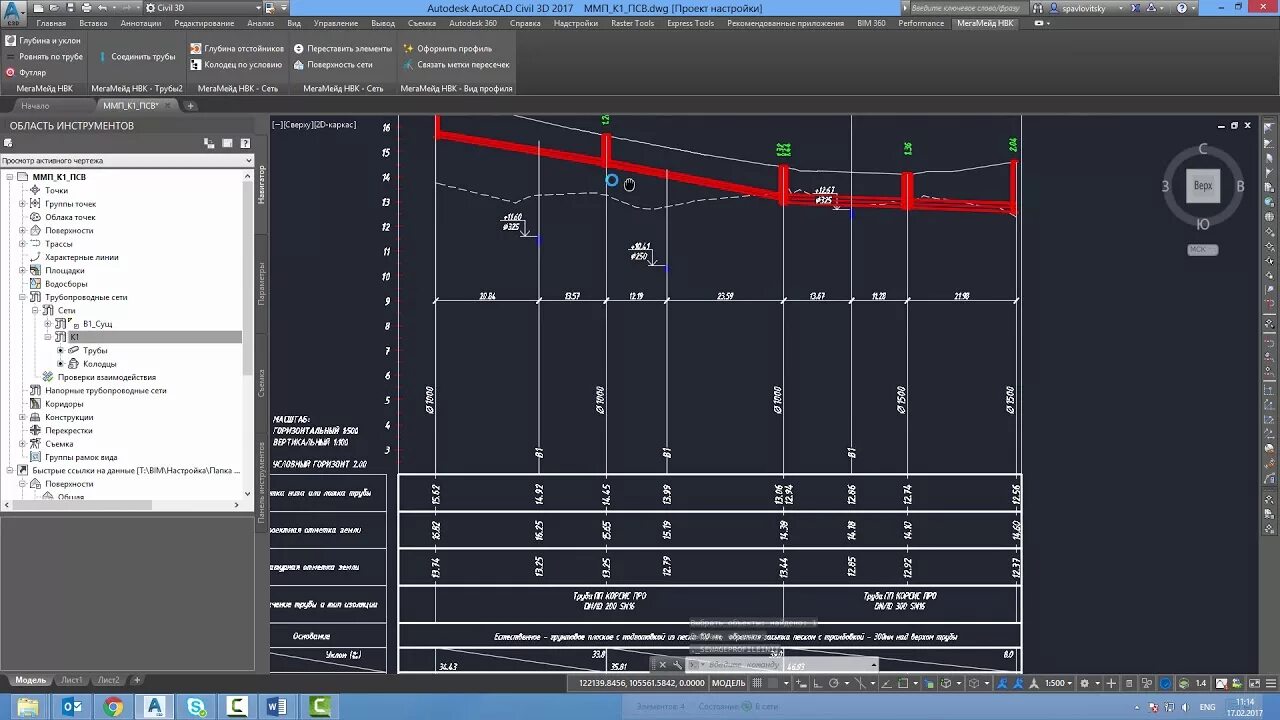Toggle blue hardware acceleration circle icon
This screenshot has width=1280, height=720.
point(1165,683)
